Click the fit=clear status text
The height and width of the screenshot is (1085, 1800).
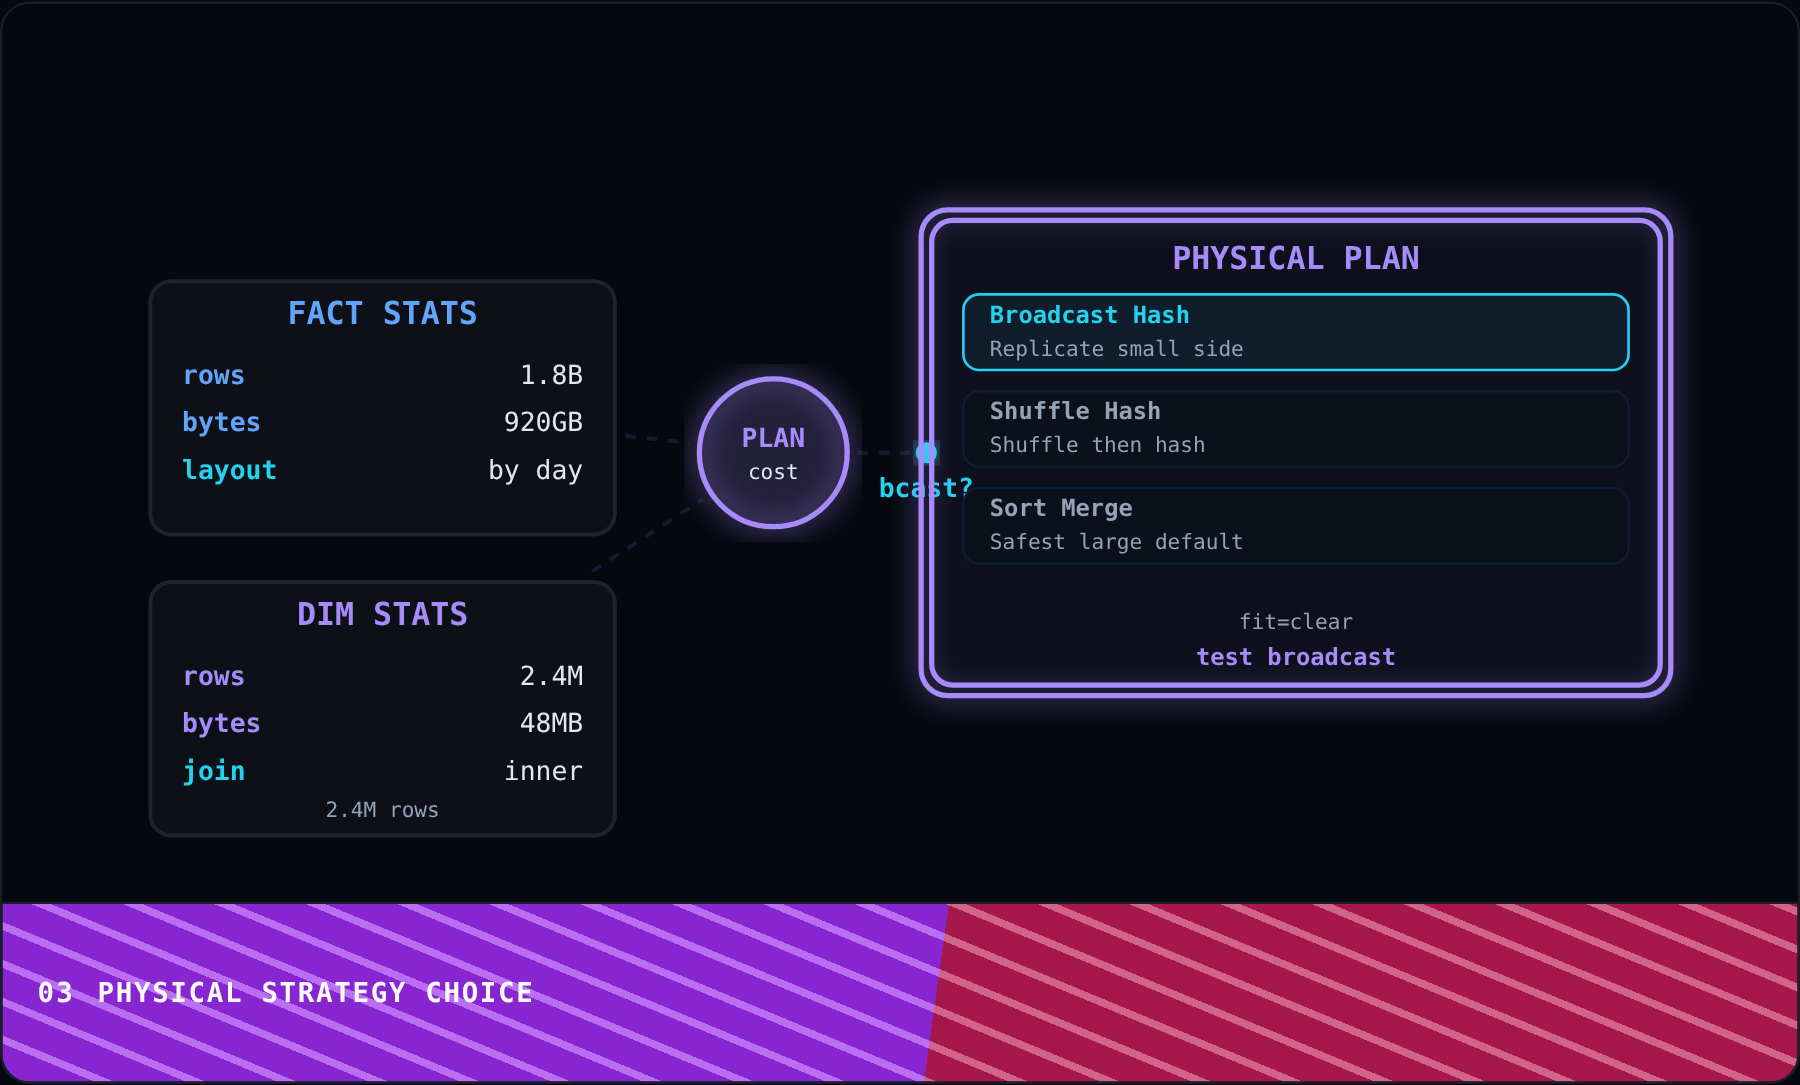[1295, 622]
